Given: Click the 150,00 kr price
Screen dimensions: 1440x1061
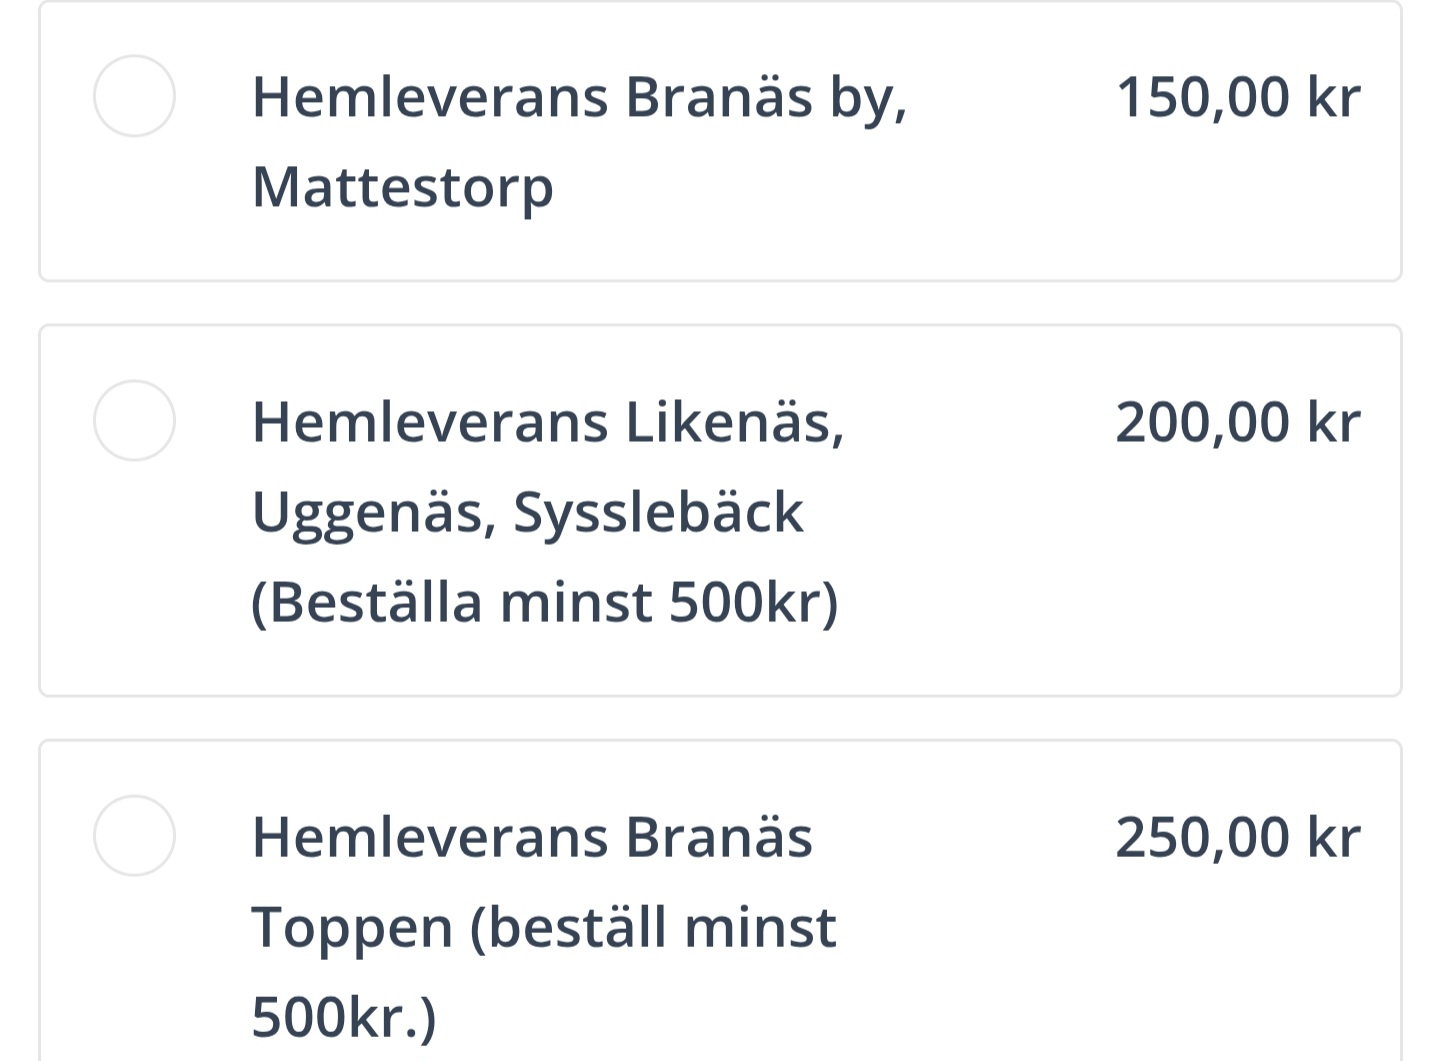Looking at the screenshot, I should point(1237,98).
